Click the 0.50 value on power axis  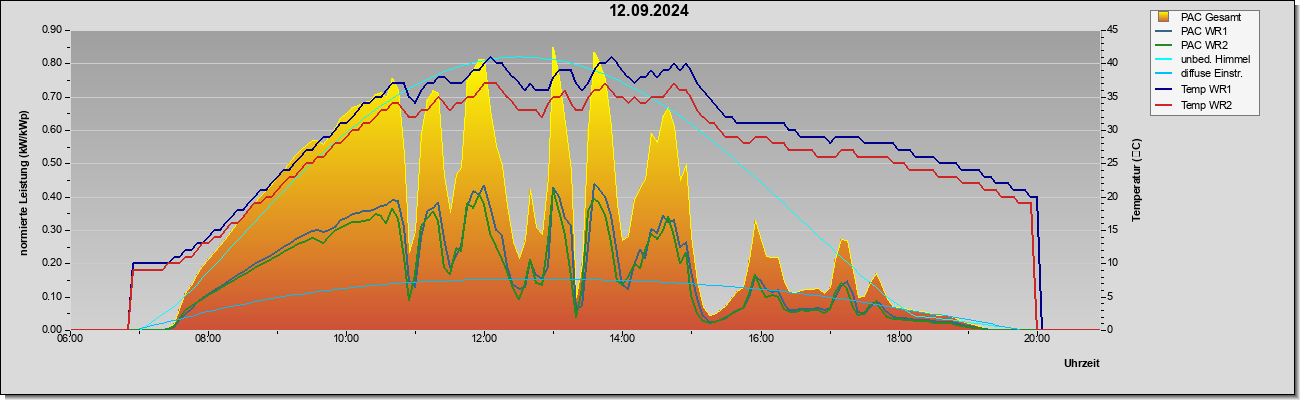click(53, 163)
